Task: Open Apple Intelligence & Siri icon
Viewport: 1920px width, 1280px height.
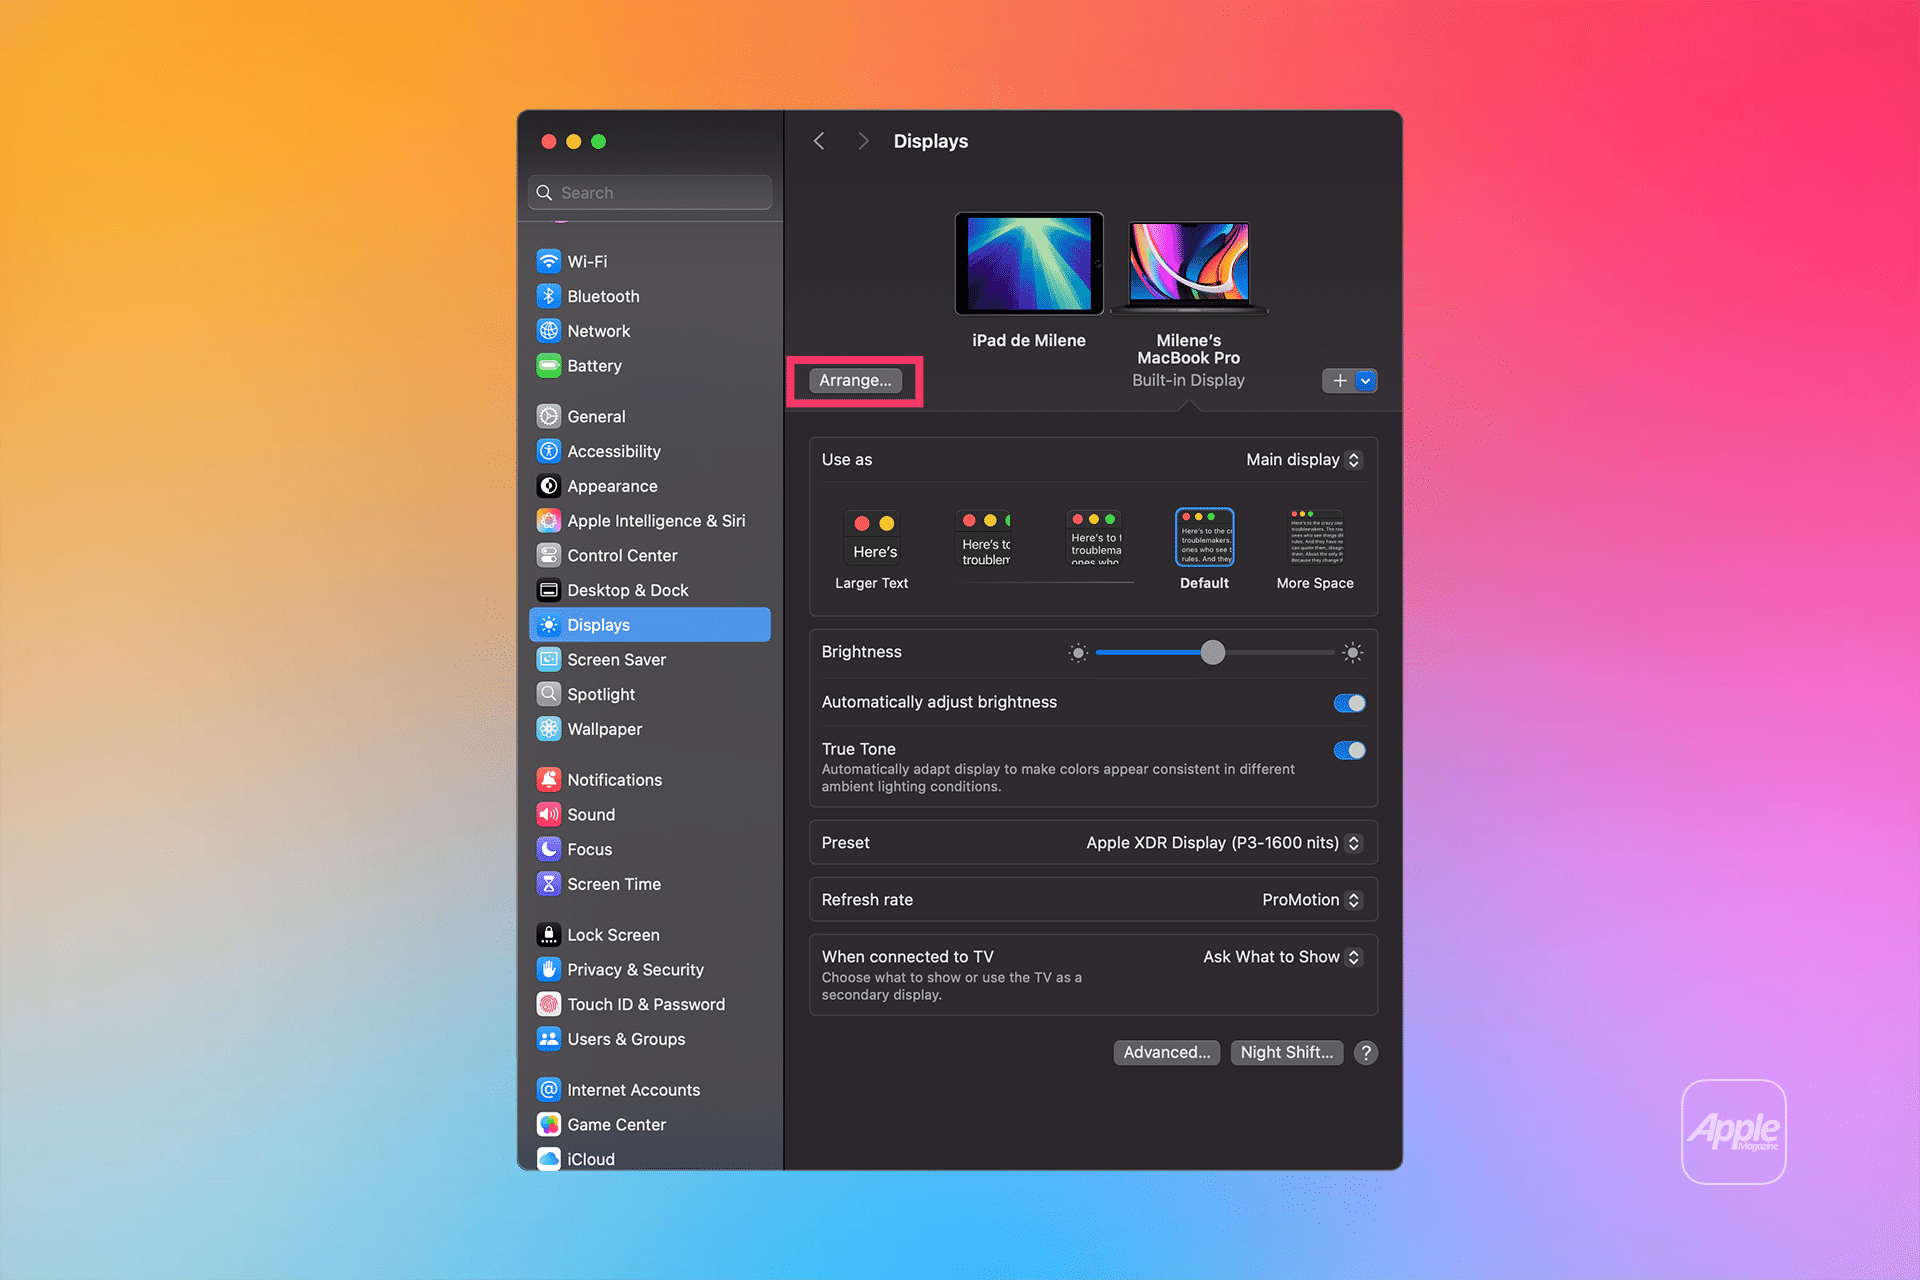Action: pos(548,520)
